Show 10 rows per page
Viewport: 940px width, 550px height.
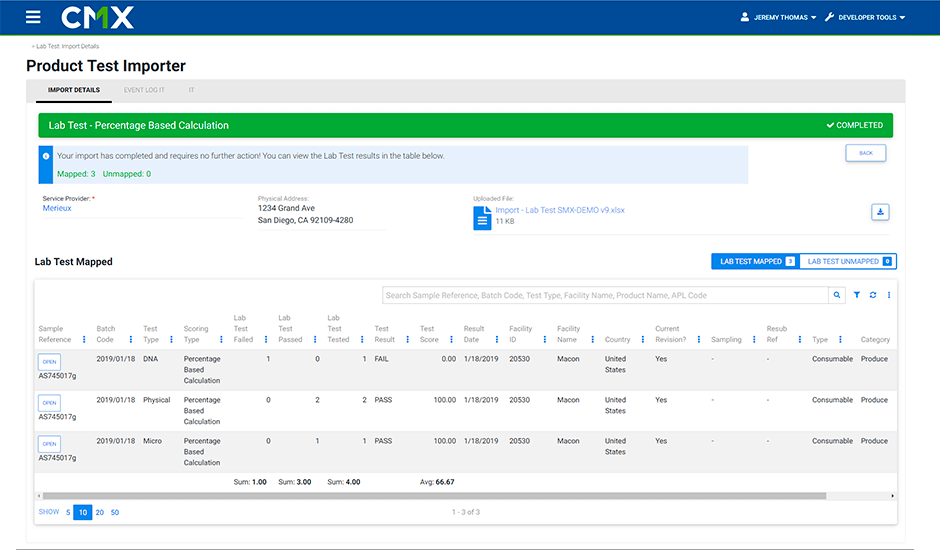coord(83,512)
